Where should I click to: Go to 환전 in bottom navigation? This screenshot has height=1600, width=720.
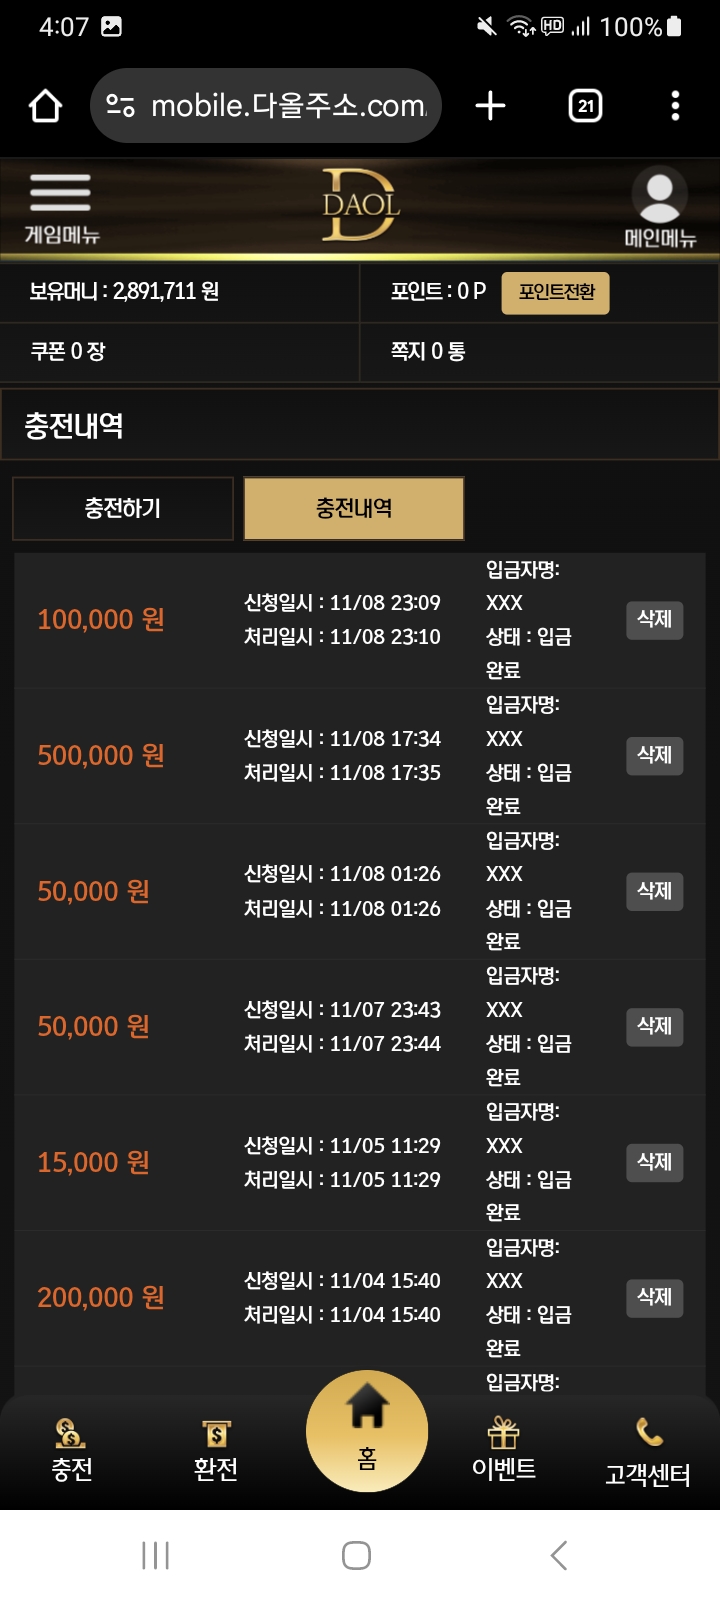[x=215, y=1450]
